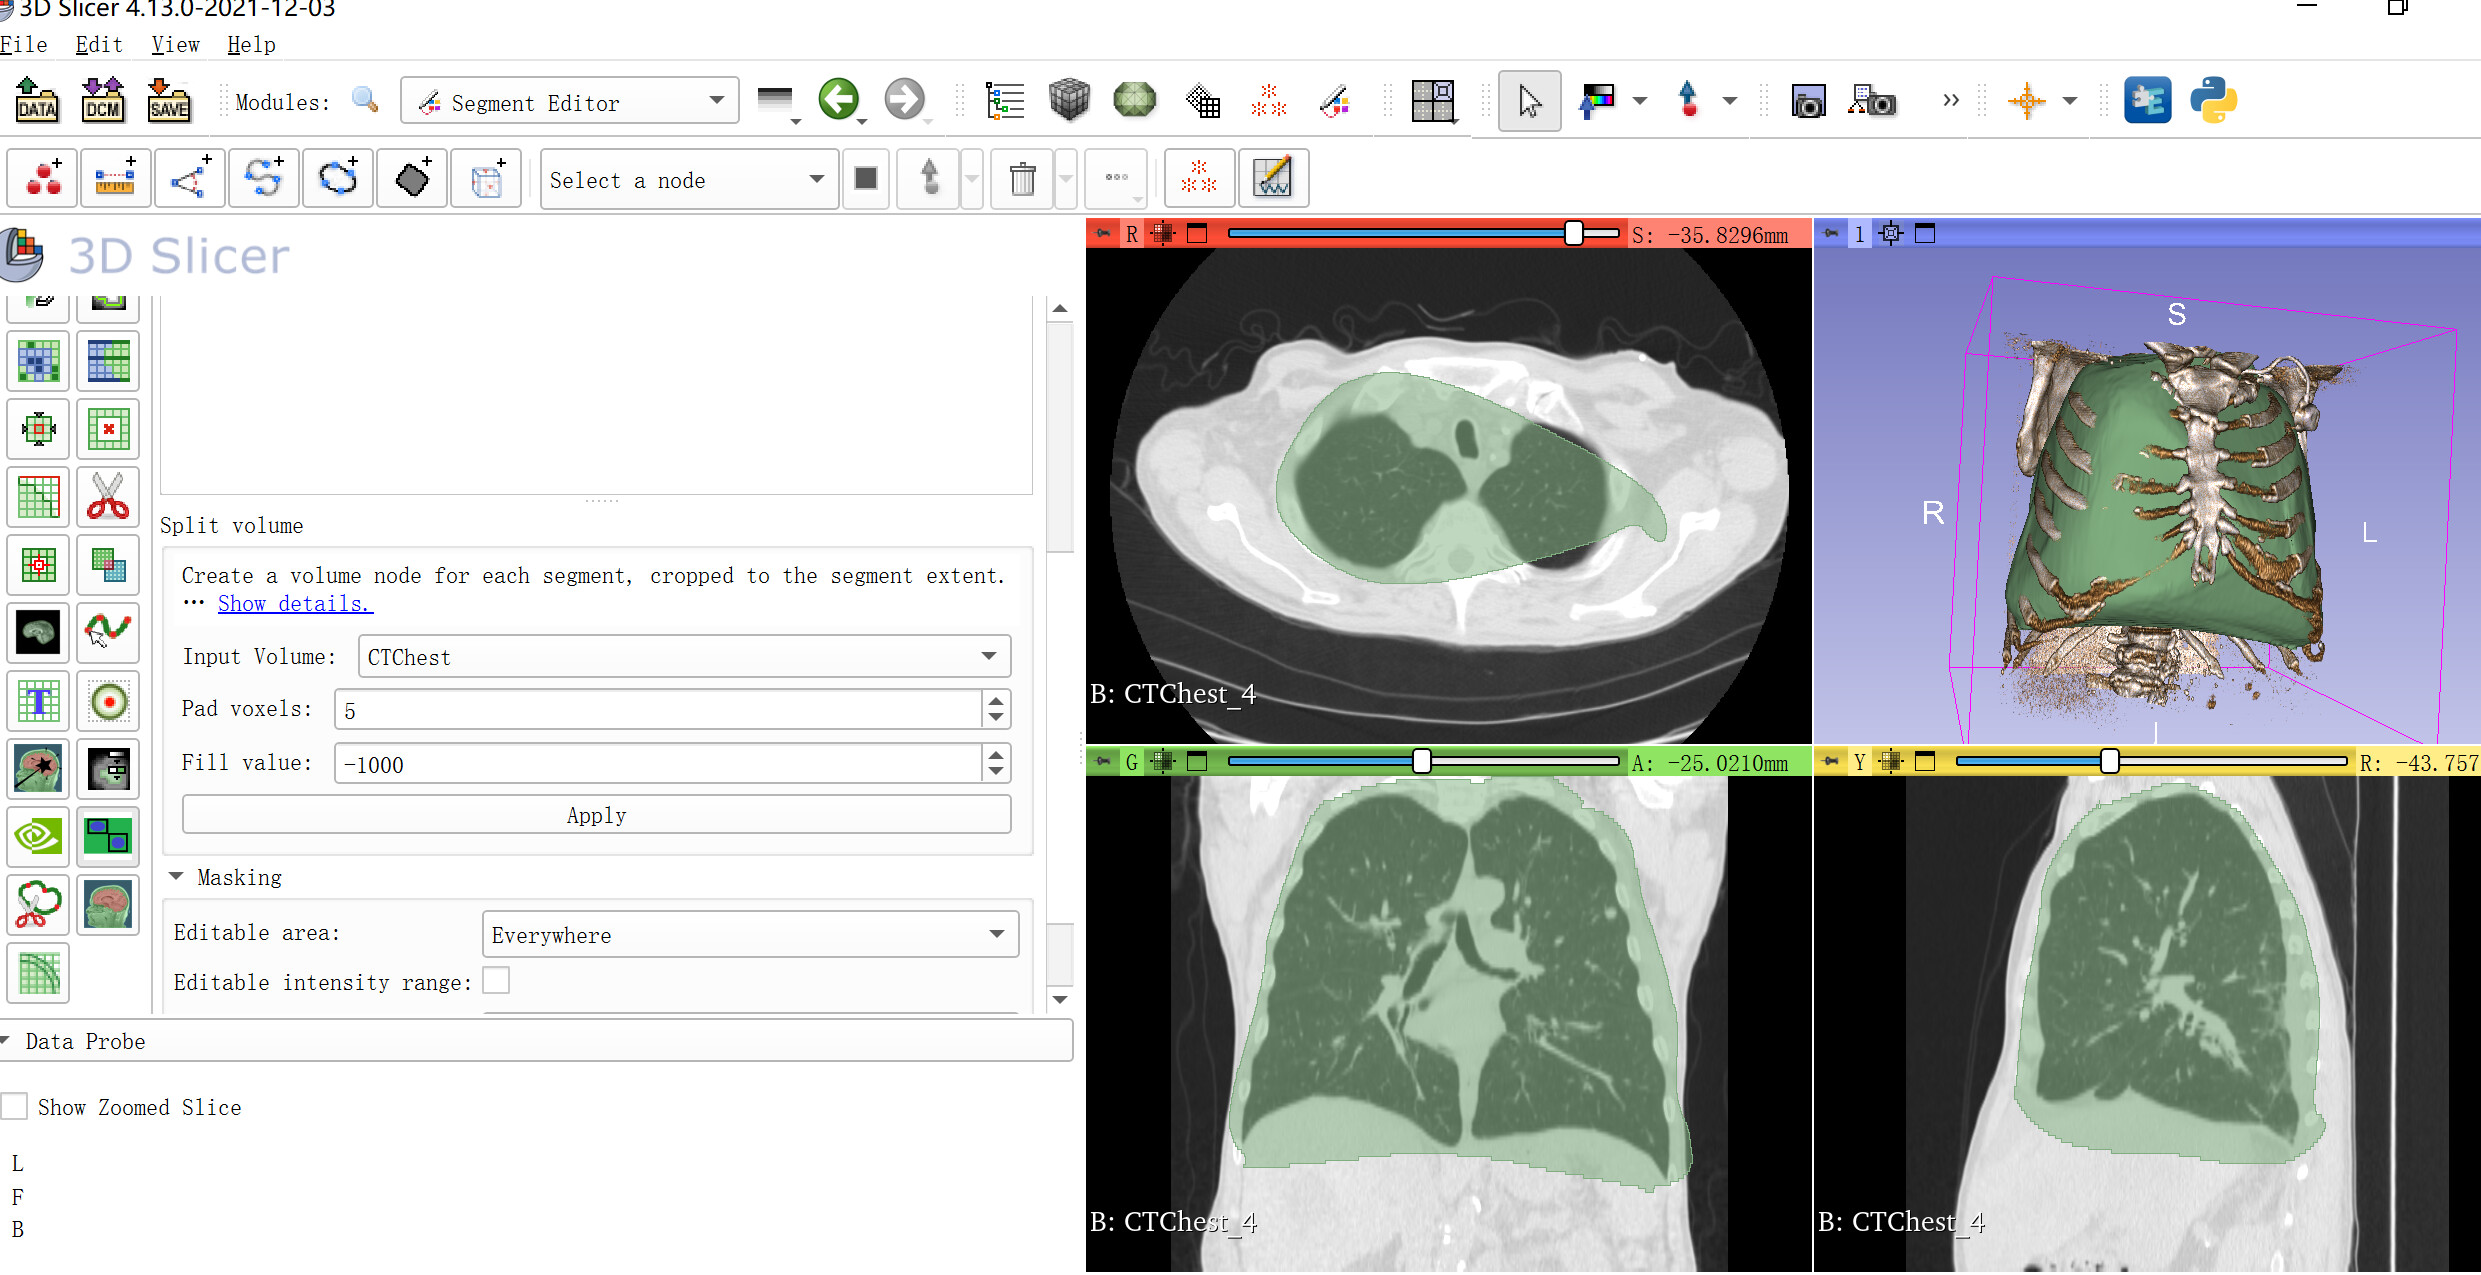Viewport: 2481px width, 1275px height.
Task: Click the screenshot capture camera icon
Action: click(1808, 102)
